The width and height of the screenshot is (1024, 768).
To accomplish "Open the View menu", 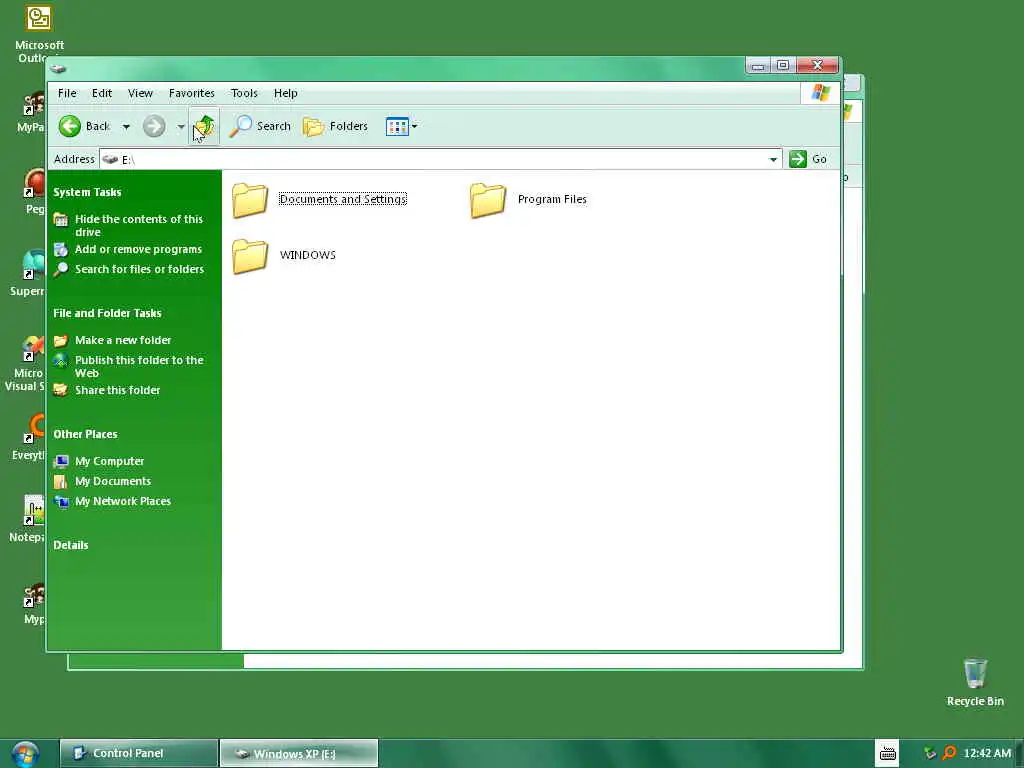I will coord(140,93).
